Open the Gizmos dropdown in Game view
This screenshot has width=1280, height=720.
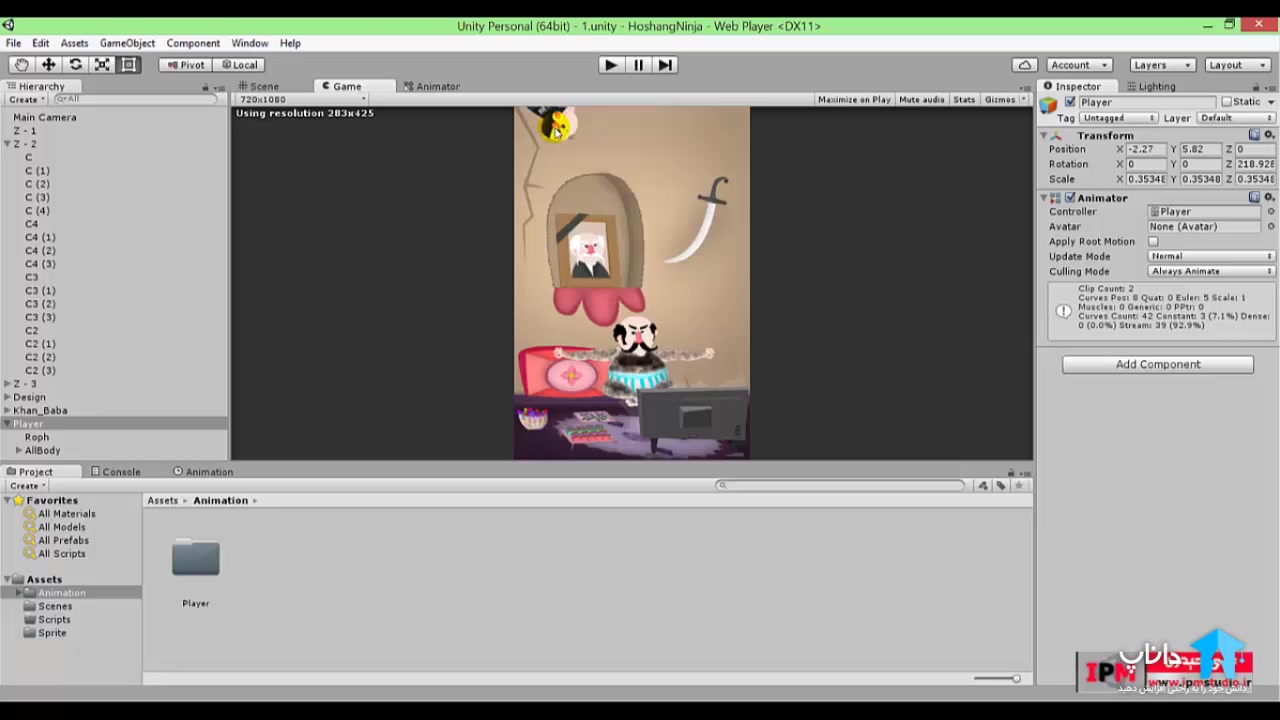1003,100
